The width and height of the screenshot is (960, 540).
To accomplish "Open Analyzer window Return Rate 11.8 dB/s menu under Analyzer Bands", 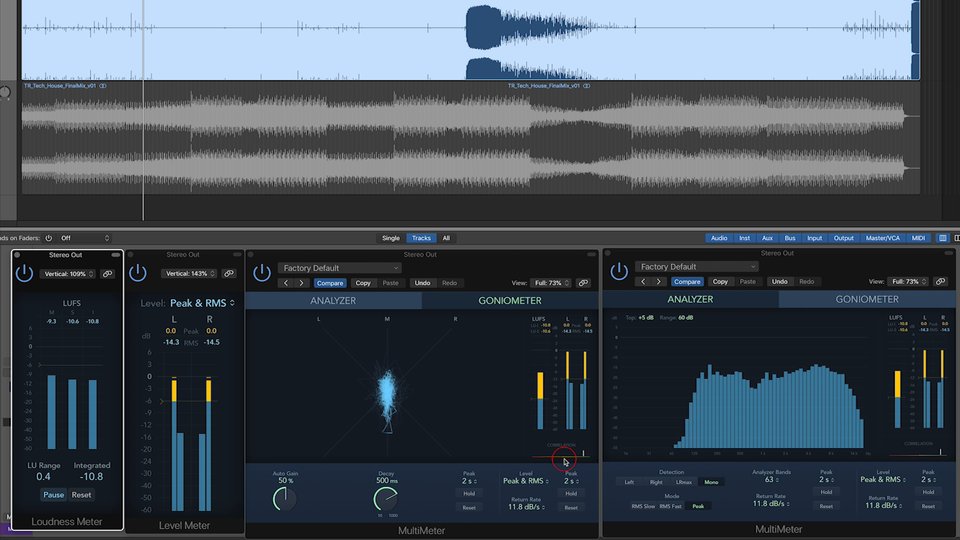I will click(x=770, y=503).
